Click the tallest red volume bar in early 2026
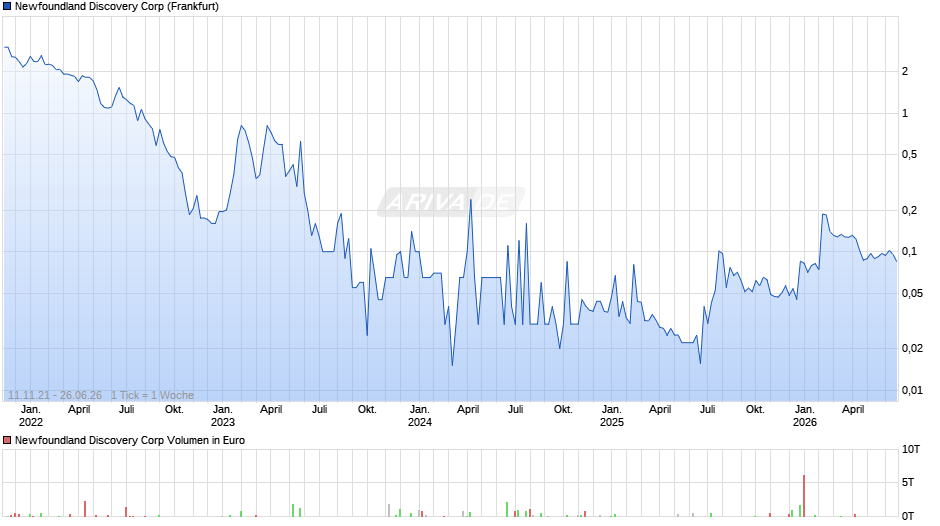 coord(804,496)
